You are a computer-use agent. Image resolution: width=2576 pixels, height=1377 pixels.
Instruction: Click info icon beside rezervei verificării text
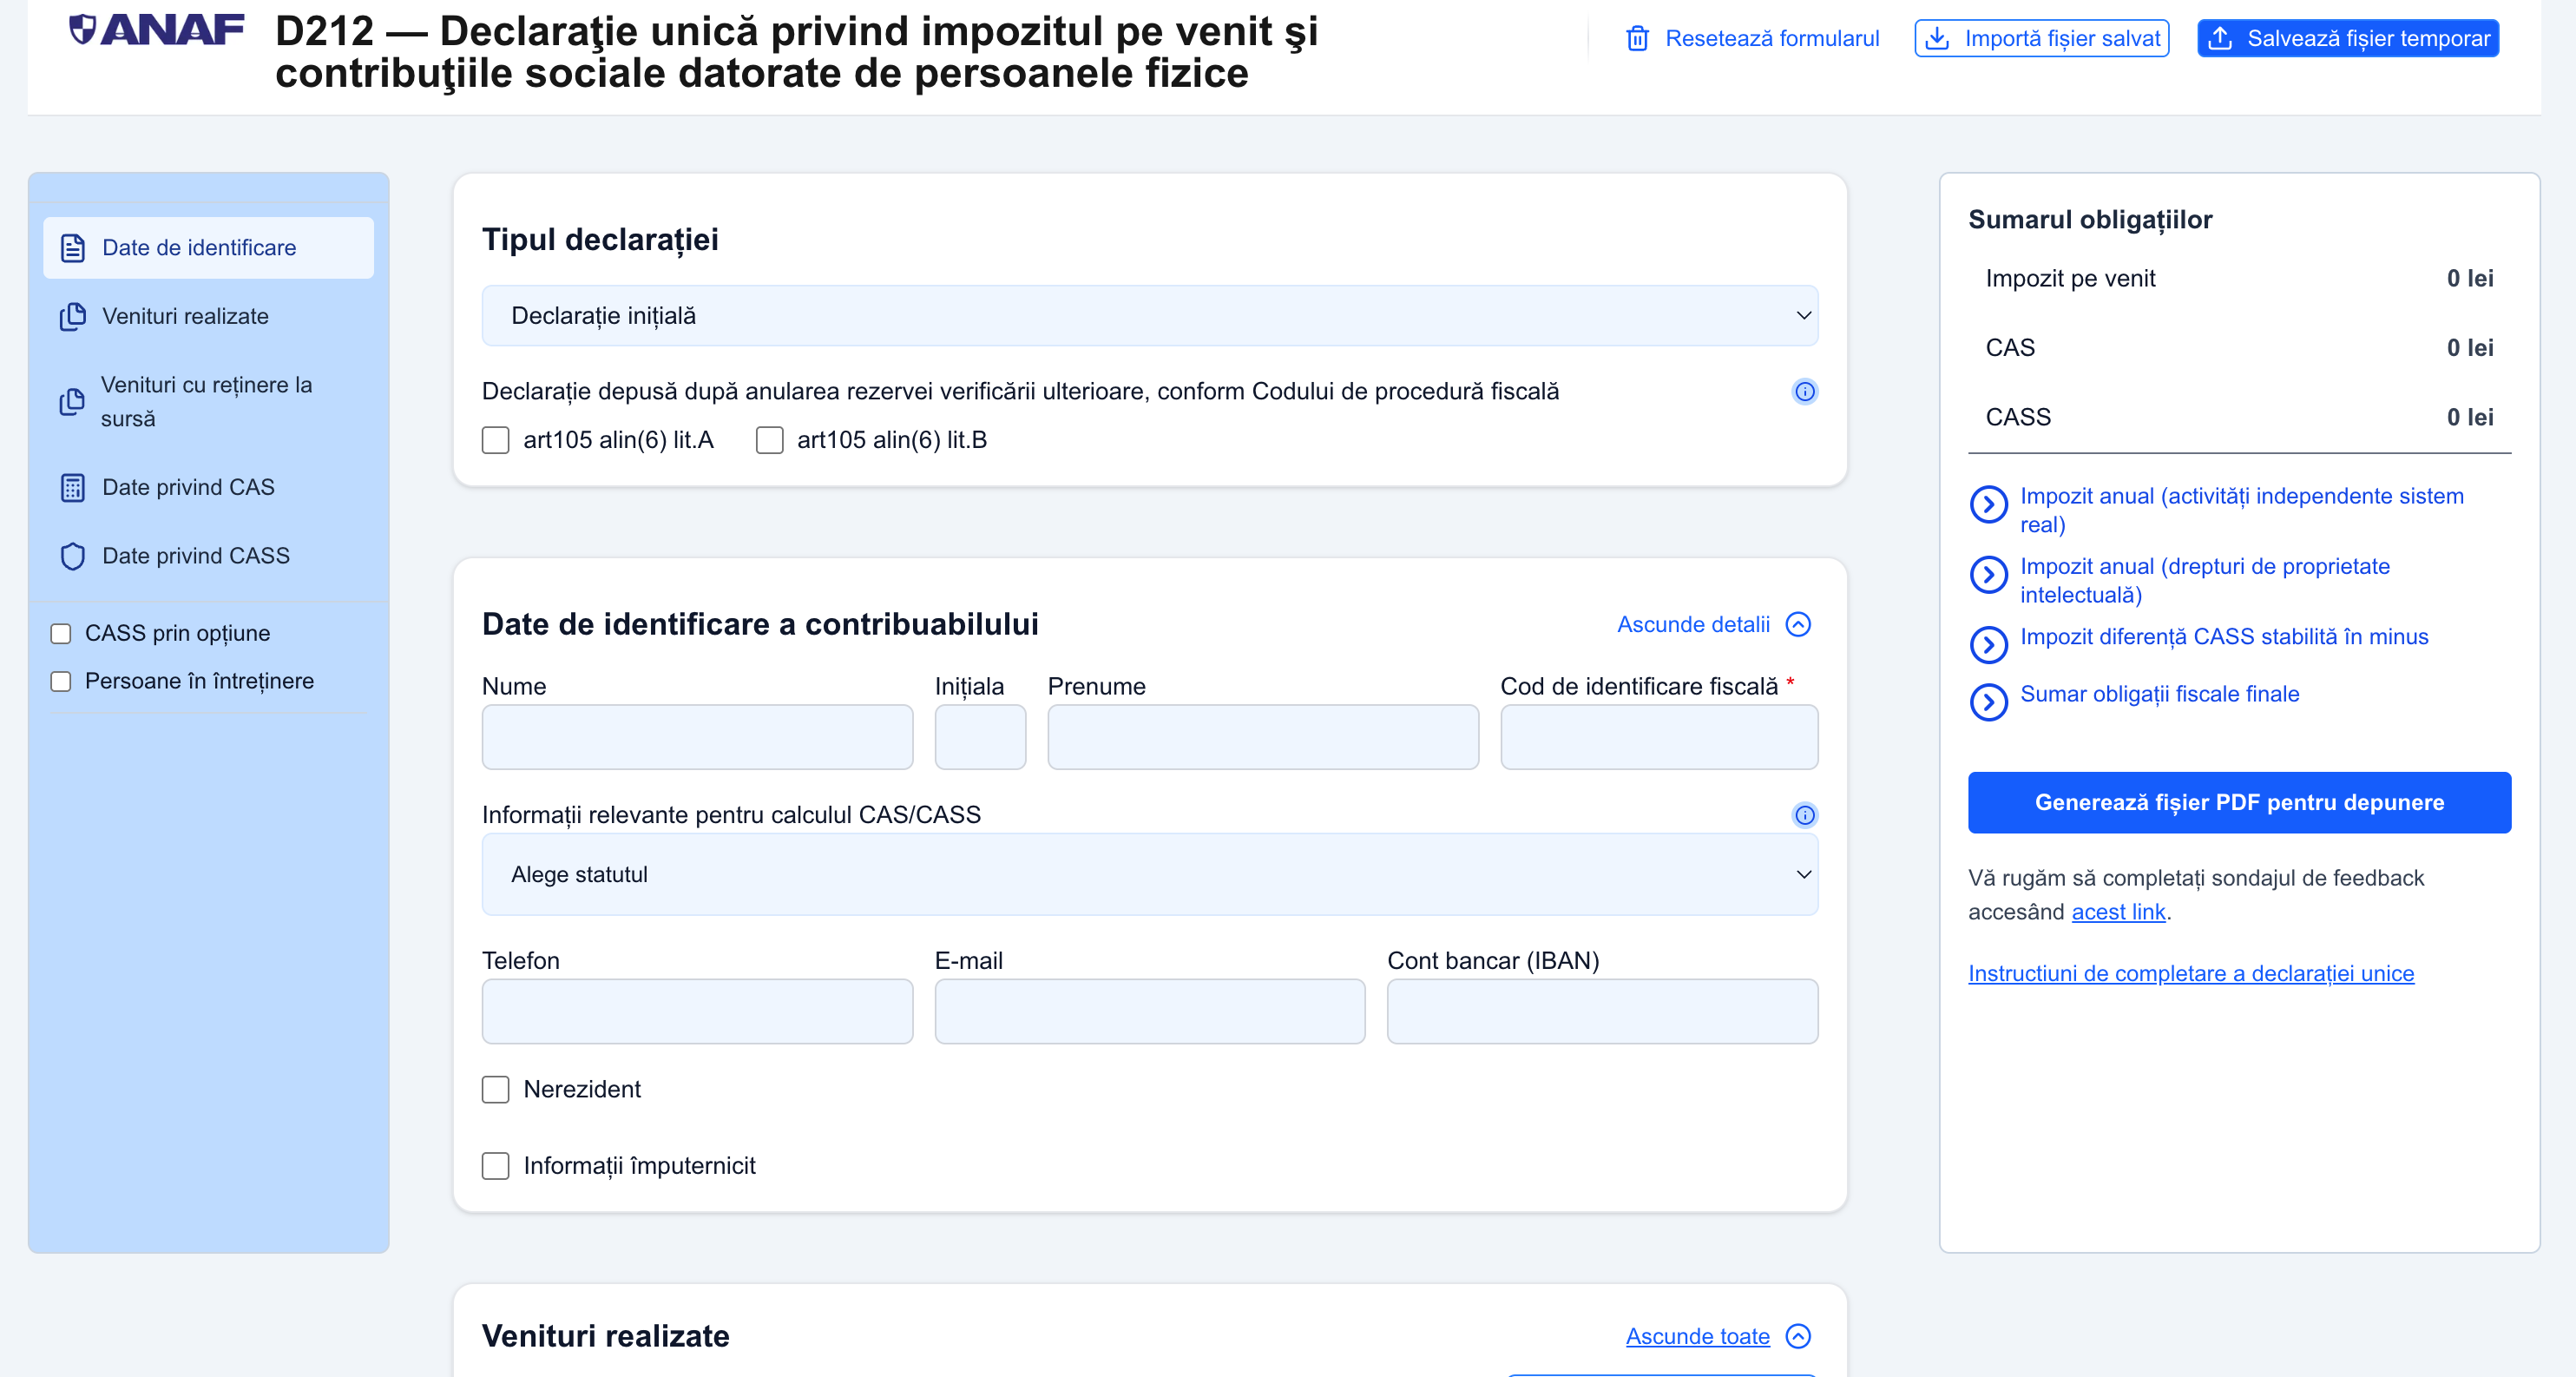click(x=1804, y=392)
